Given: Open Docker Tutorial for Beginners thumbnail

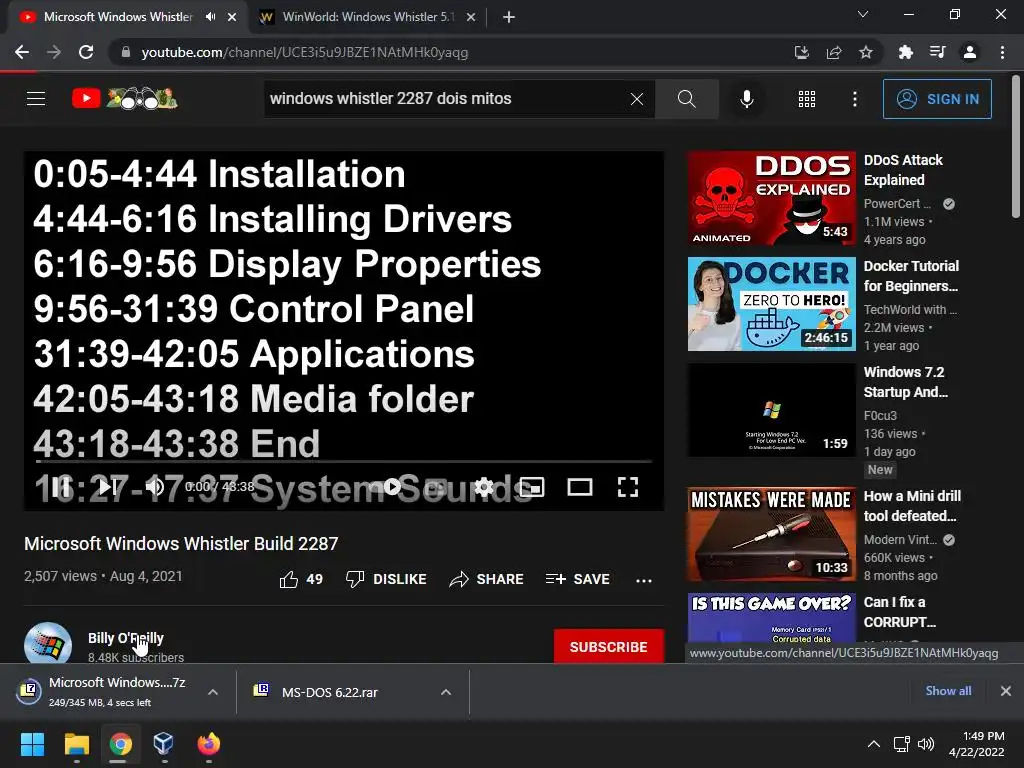Looking at the screenshot, I should (x=771, y=304).
